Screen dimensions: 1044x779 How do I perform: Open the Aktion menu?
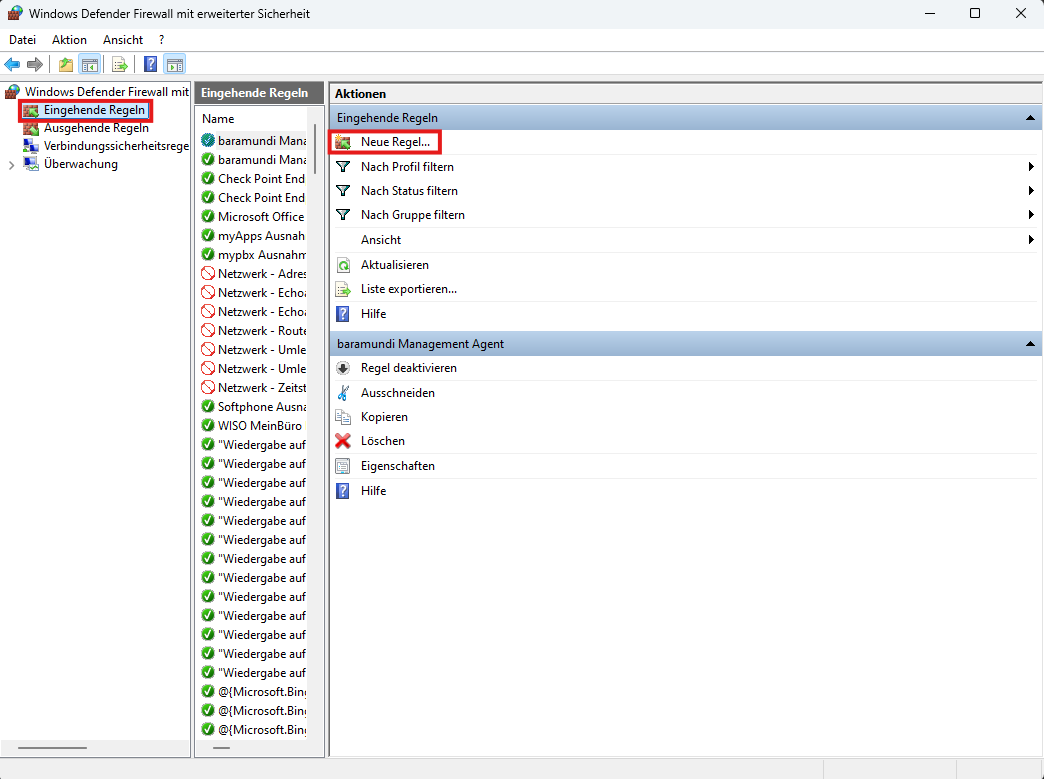(x=69, y=40)
